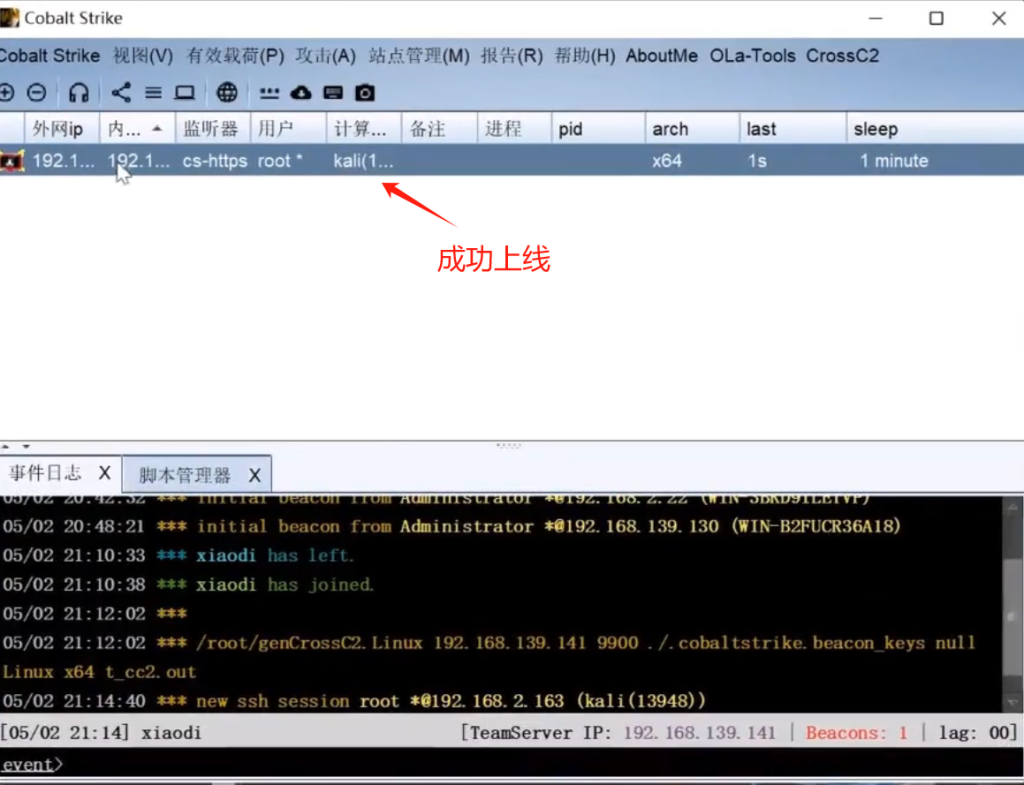Click the disconnect minus icon in toolbar
Image resolution: width=1024 pixels, height=785 pixels.
tap(37, 93)
